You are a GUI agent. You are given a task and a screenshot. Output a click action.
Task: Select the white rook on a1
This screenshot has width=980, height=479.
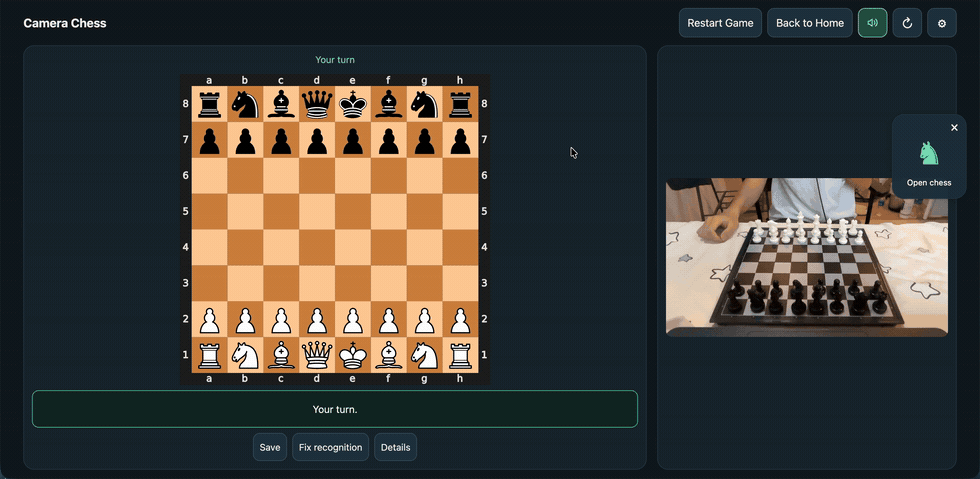[209, 355]
